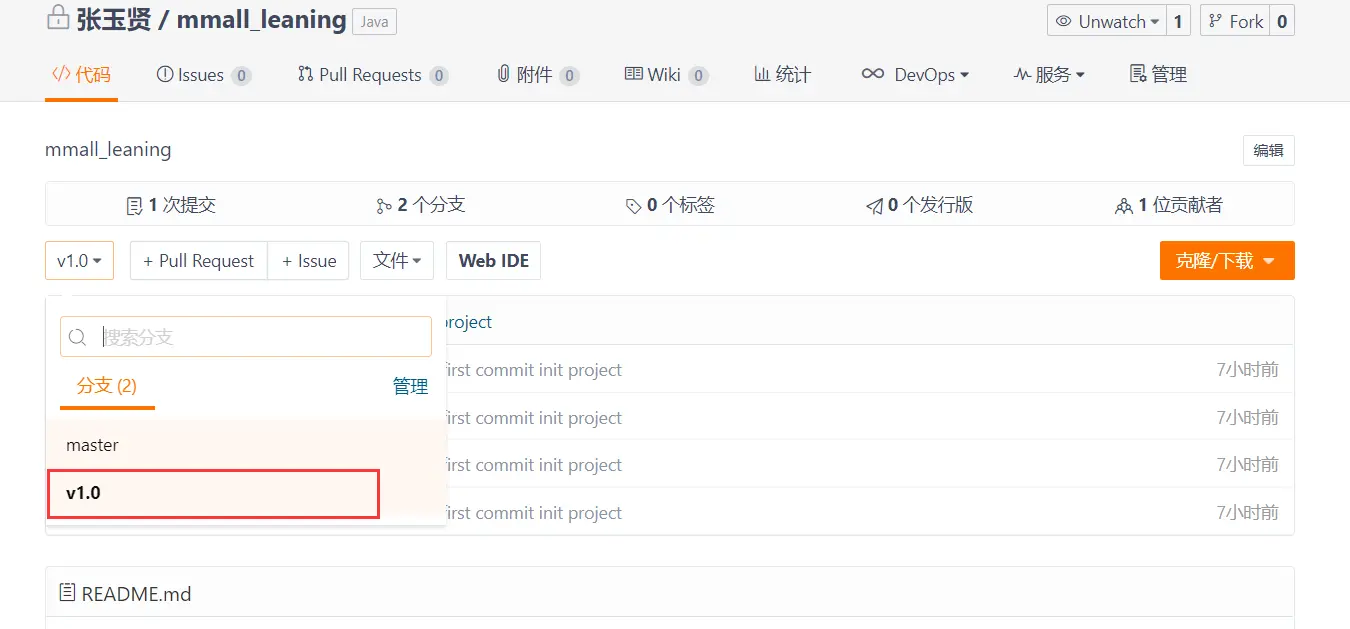View the fork count 0
Image resolution: width=1350 pixels, height=629 pixels.
1282,21
